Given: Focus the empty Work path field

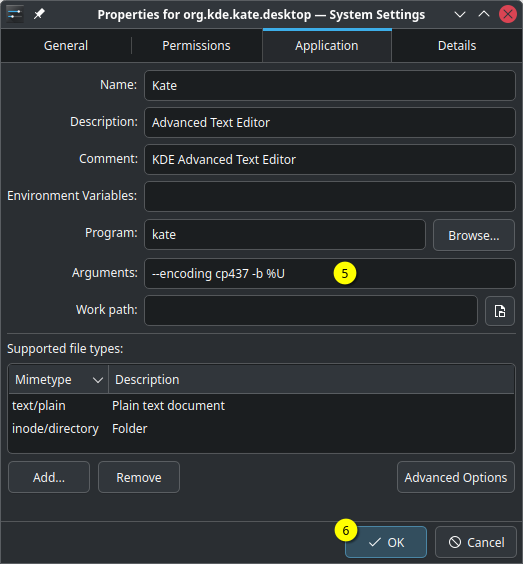Looking at the screenshot, I should 311,310.
